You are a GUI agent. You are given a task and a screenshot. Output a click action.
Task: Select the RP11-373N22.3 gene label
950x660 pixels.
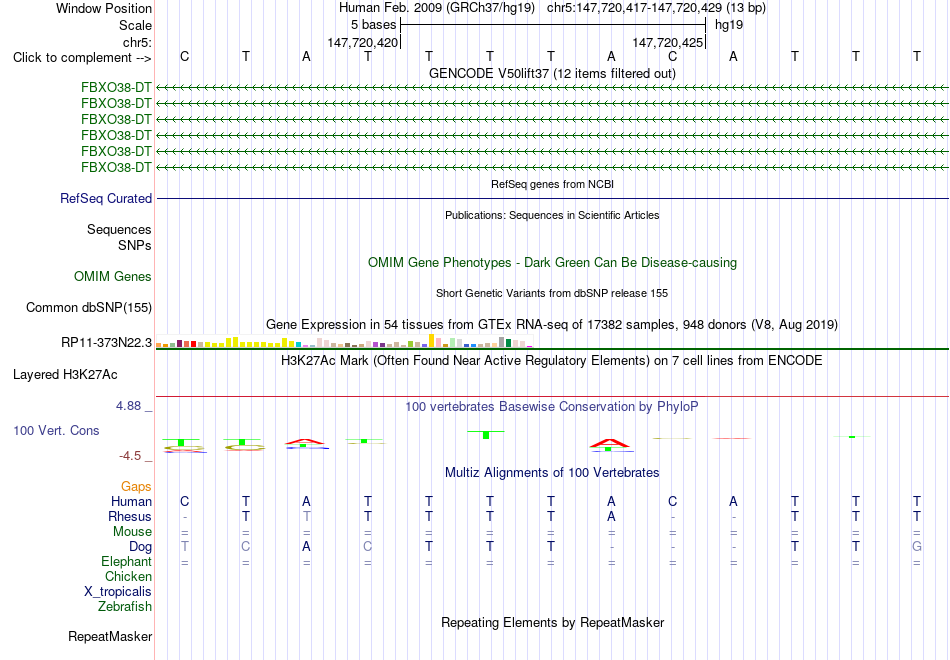coord(106,342)
